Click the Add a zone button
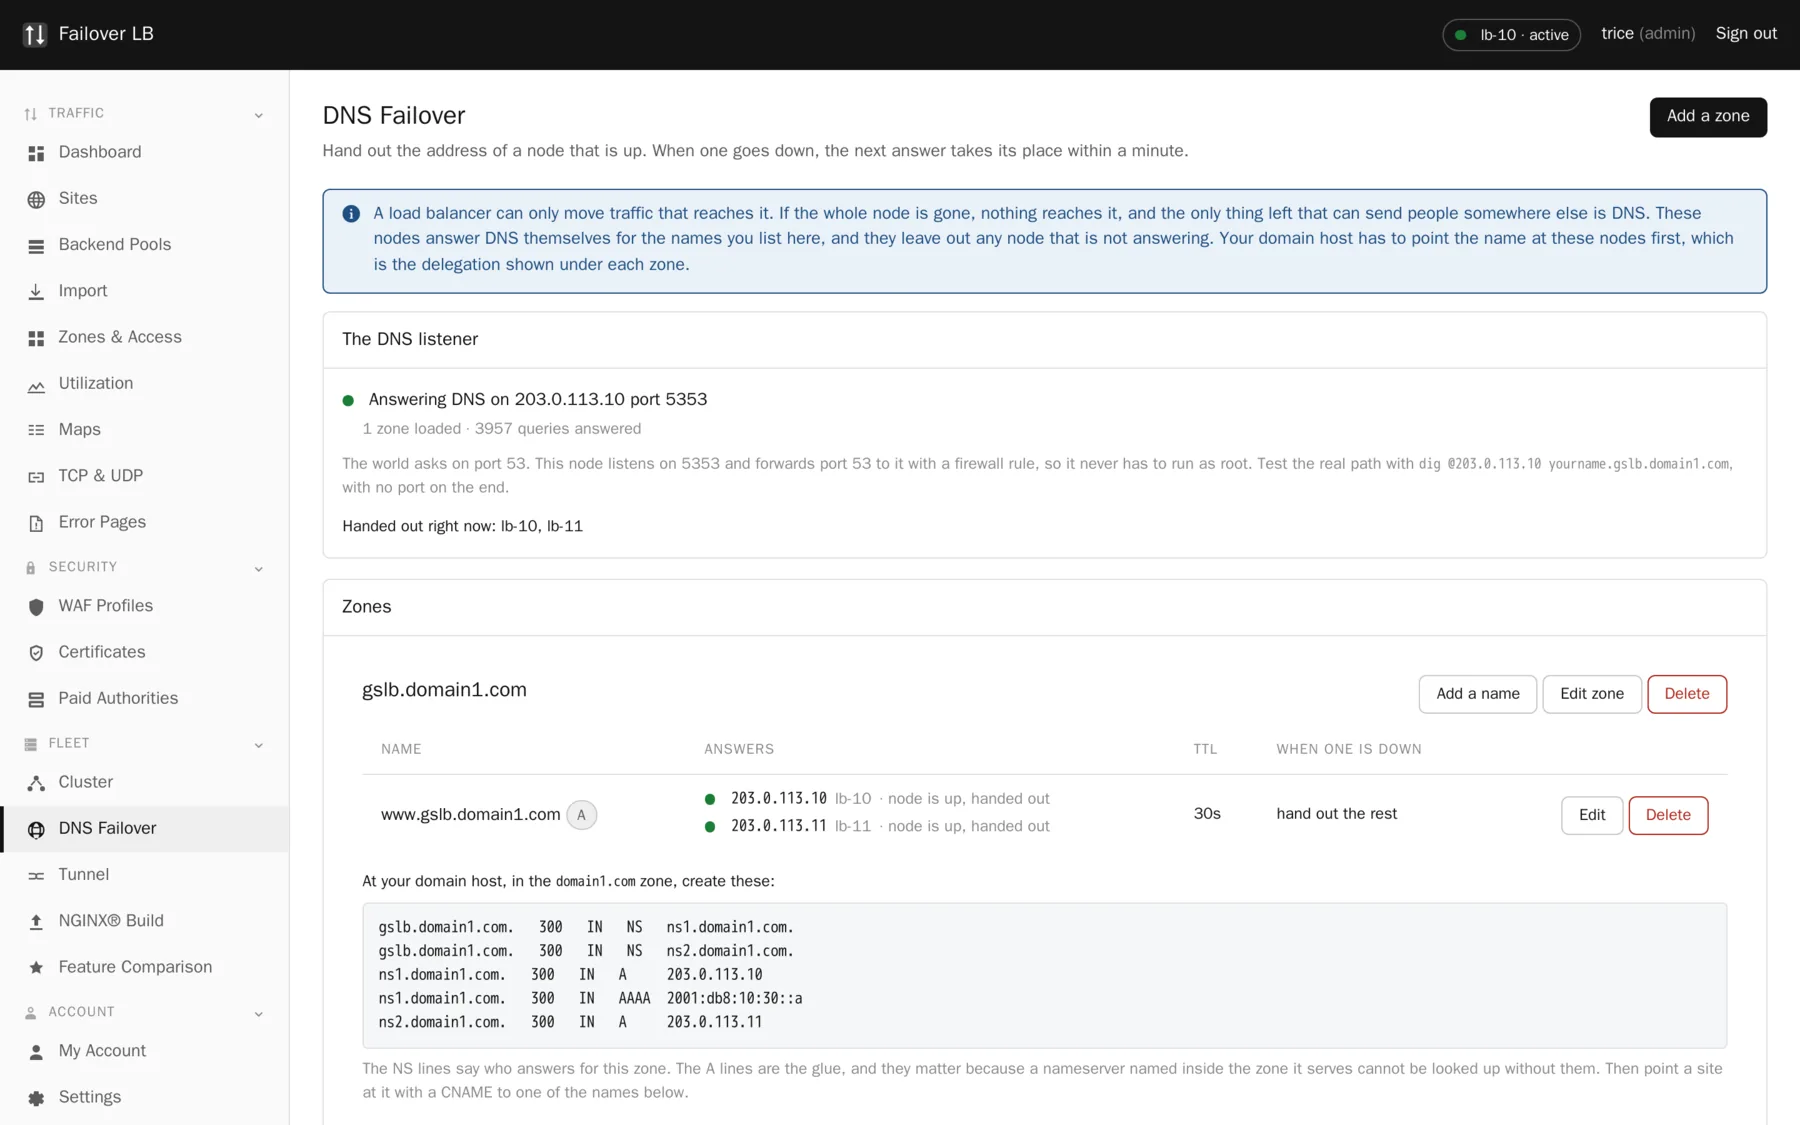 tap(1707, 117)
